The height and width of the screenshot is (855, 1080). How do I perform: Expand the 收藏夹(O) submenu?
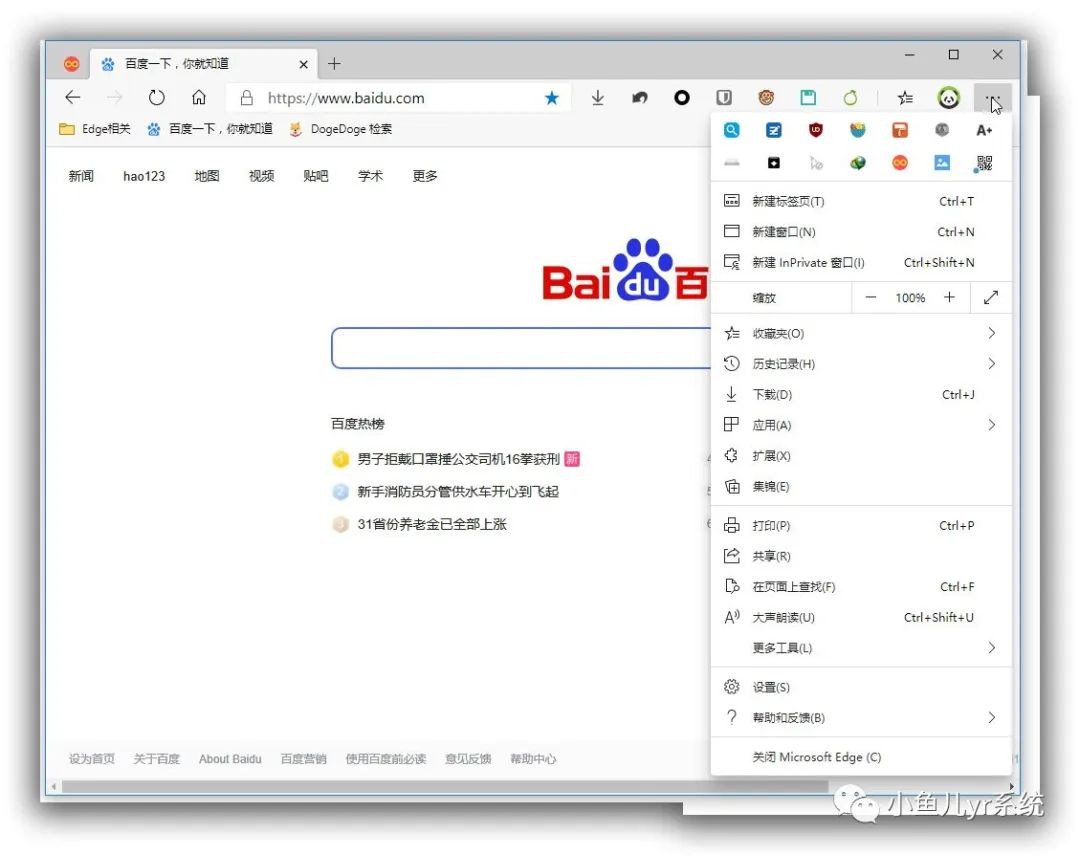tap(861, 333)
